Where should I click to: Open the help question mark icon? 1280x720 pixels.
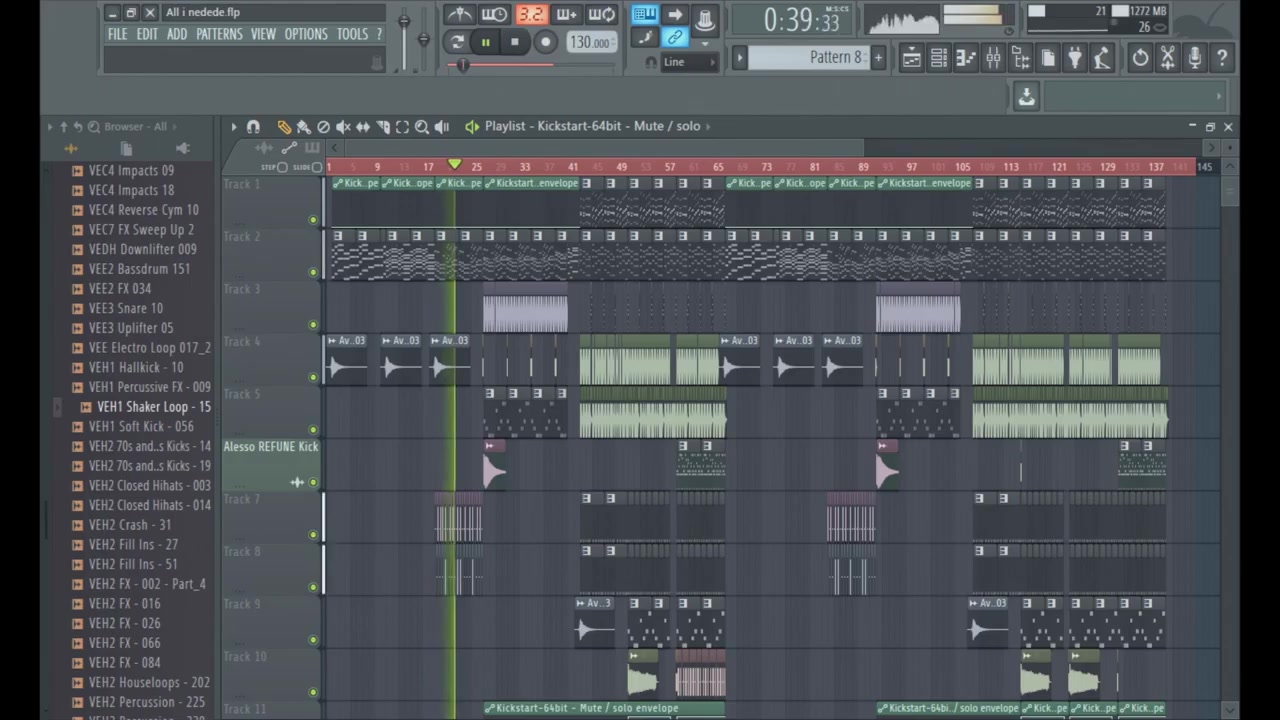coord(1222,58)
